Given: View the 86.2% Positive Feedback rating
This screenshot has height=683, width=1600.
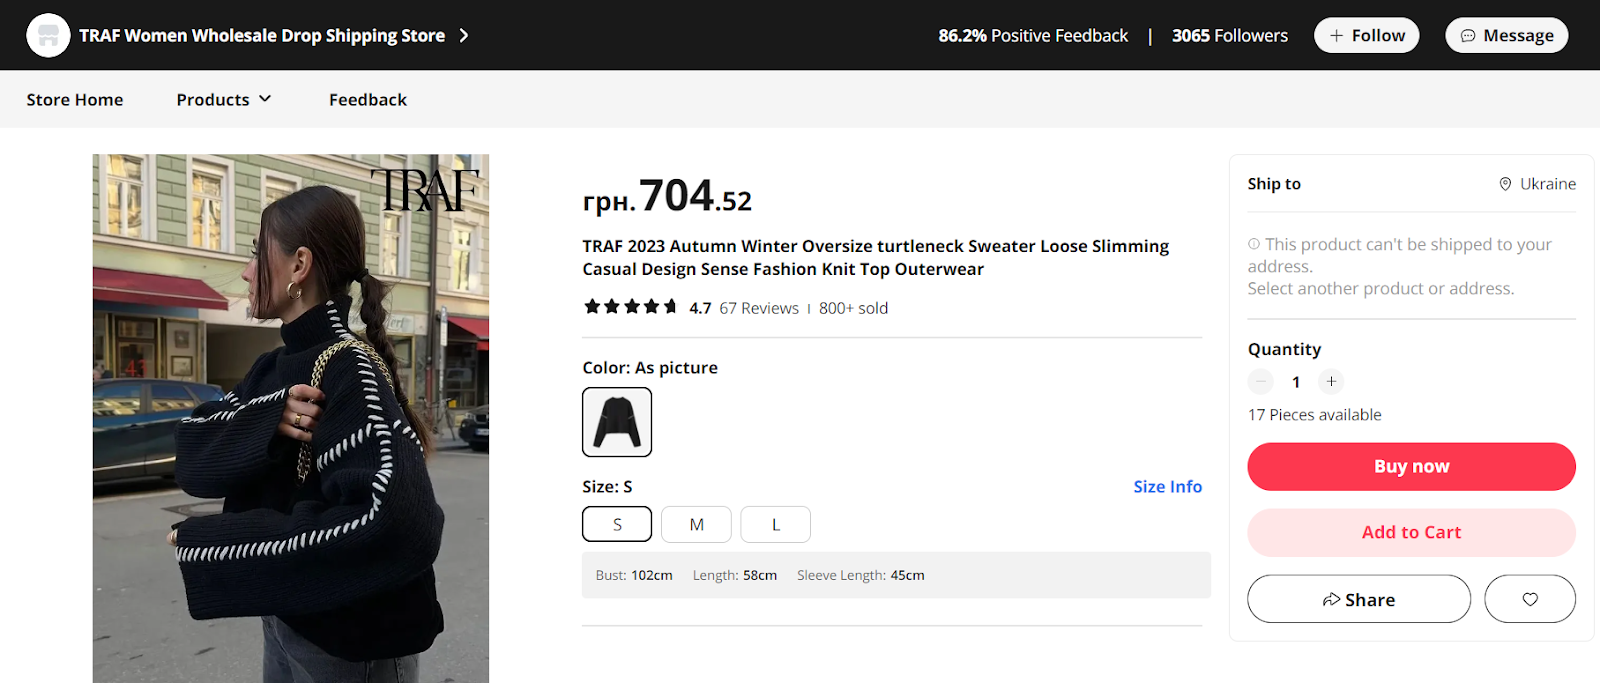Looking at the screenshot, I should (x=1033, y=35).
